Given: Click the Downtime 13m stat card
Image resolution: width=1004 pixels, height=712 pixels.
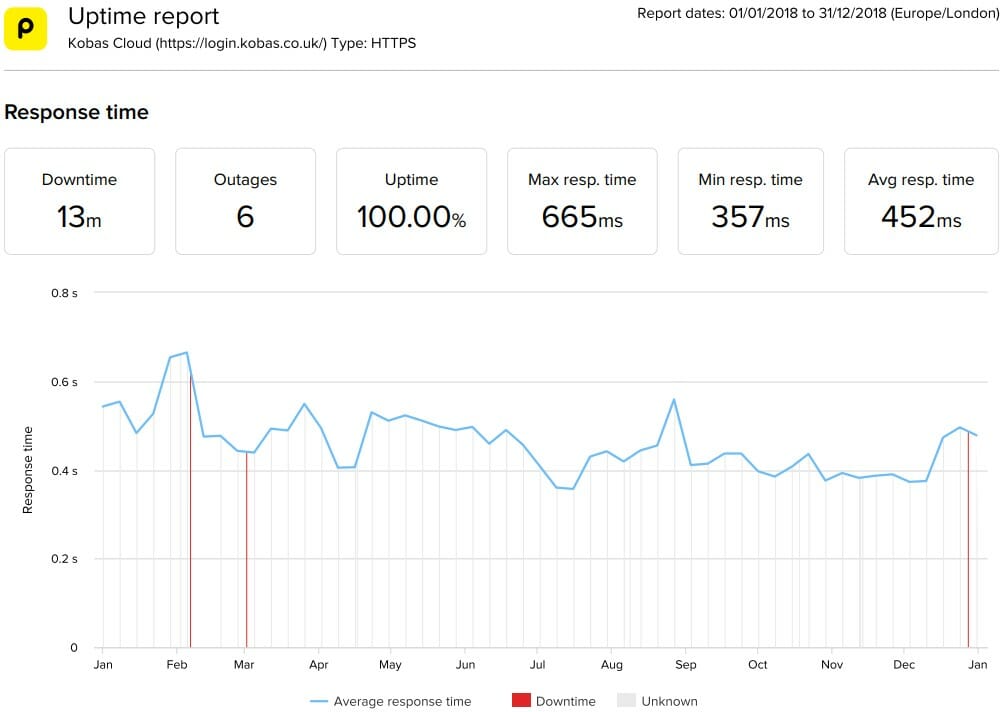Looking at the screenshot, I should coord(79,201).
